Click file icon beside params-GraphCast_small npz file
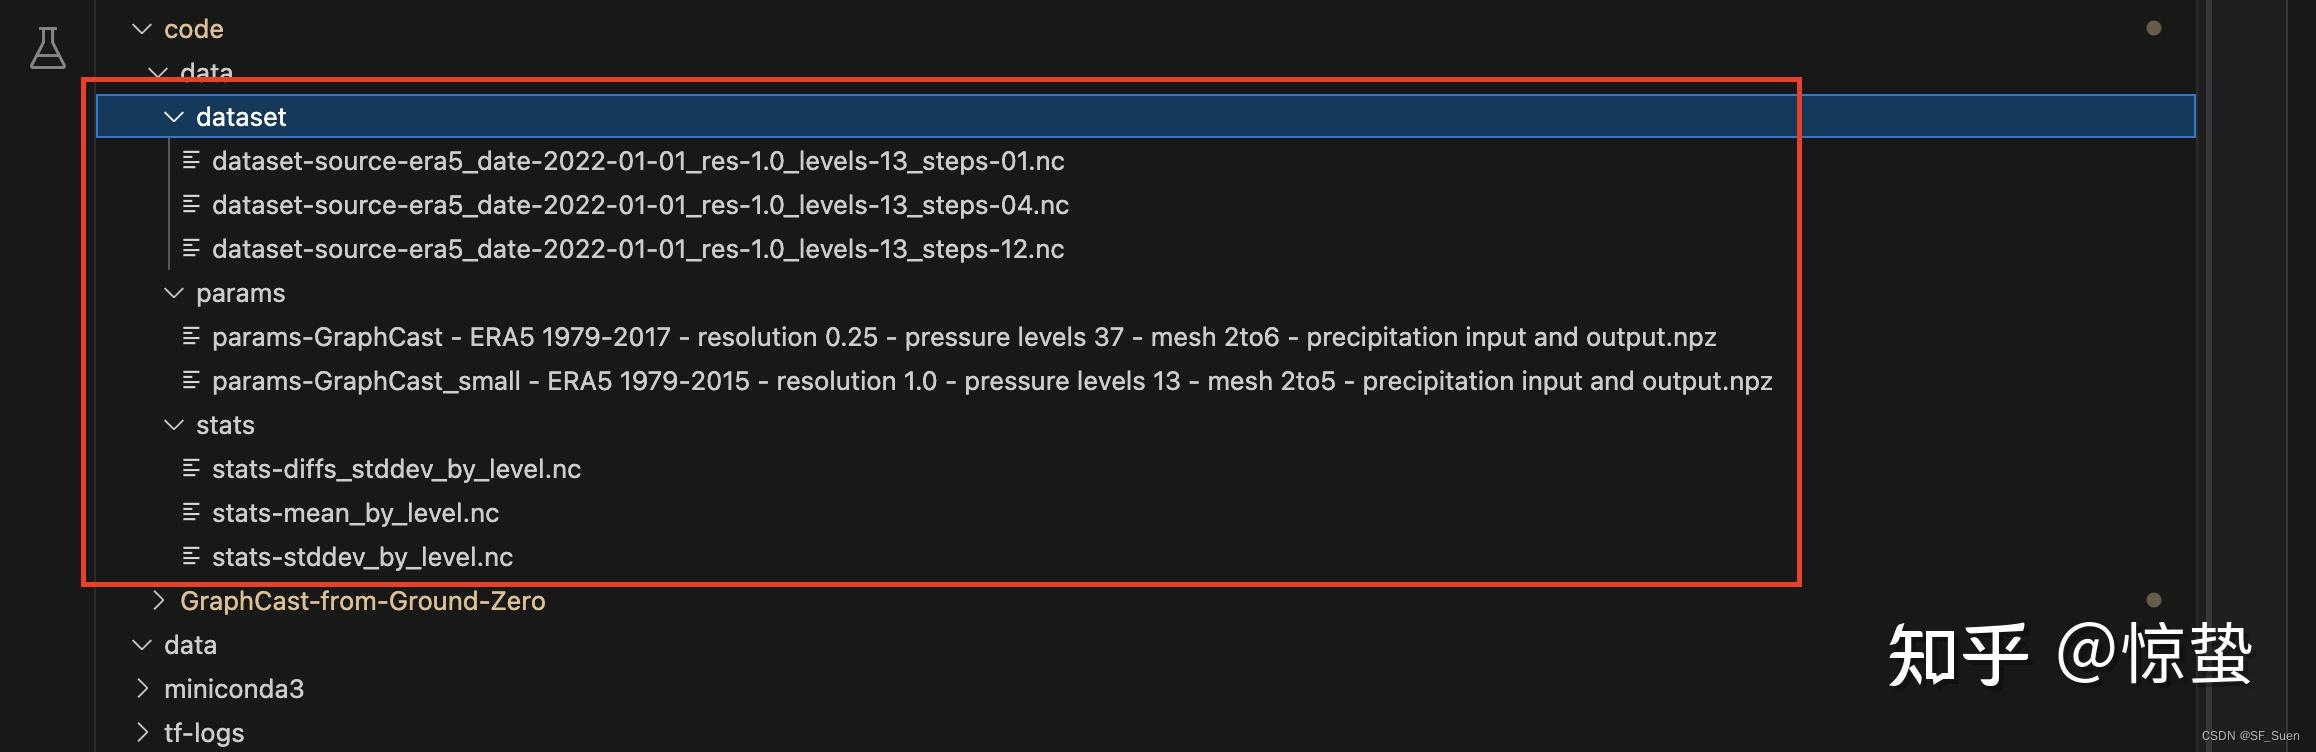Screen dimensions: 2316x752 click(x=191, y=380)
